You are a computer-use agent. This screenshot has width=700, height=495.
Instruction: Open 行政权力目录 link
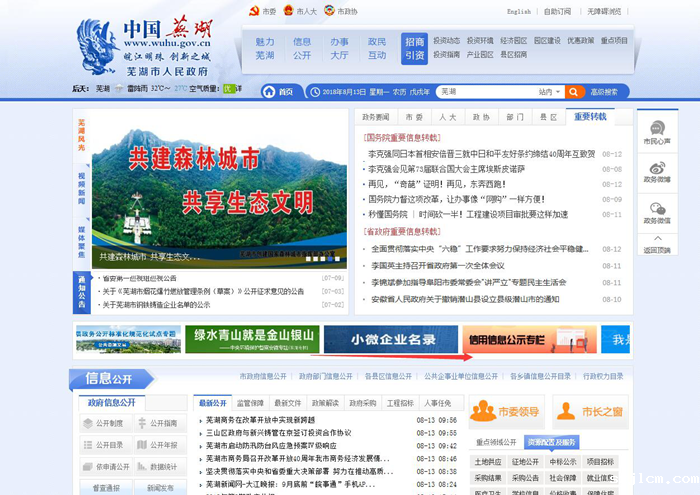pos(603,376)
